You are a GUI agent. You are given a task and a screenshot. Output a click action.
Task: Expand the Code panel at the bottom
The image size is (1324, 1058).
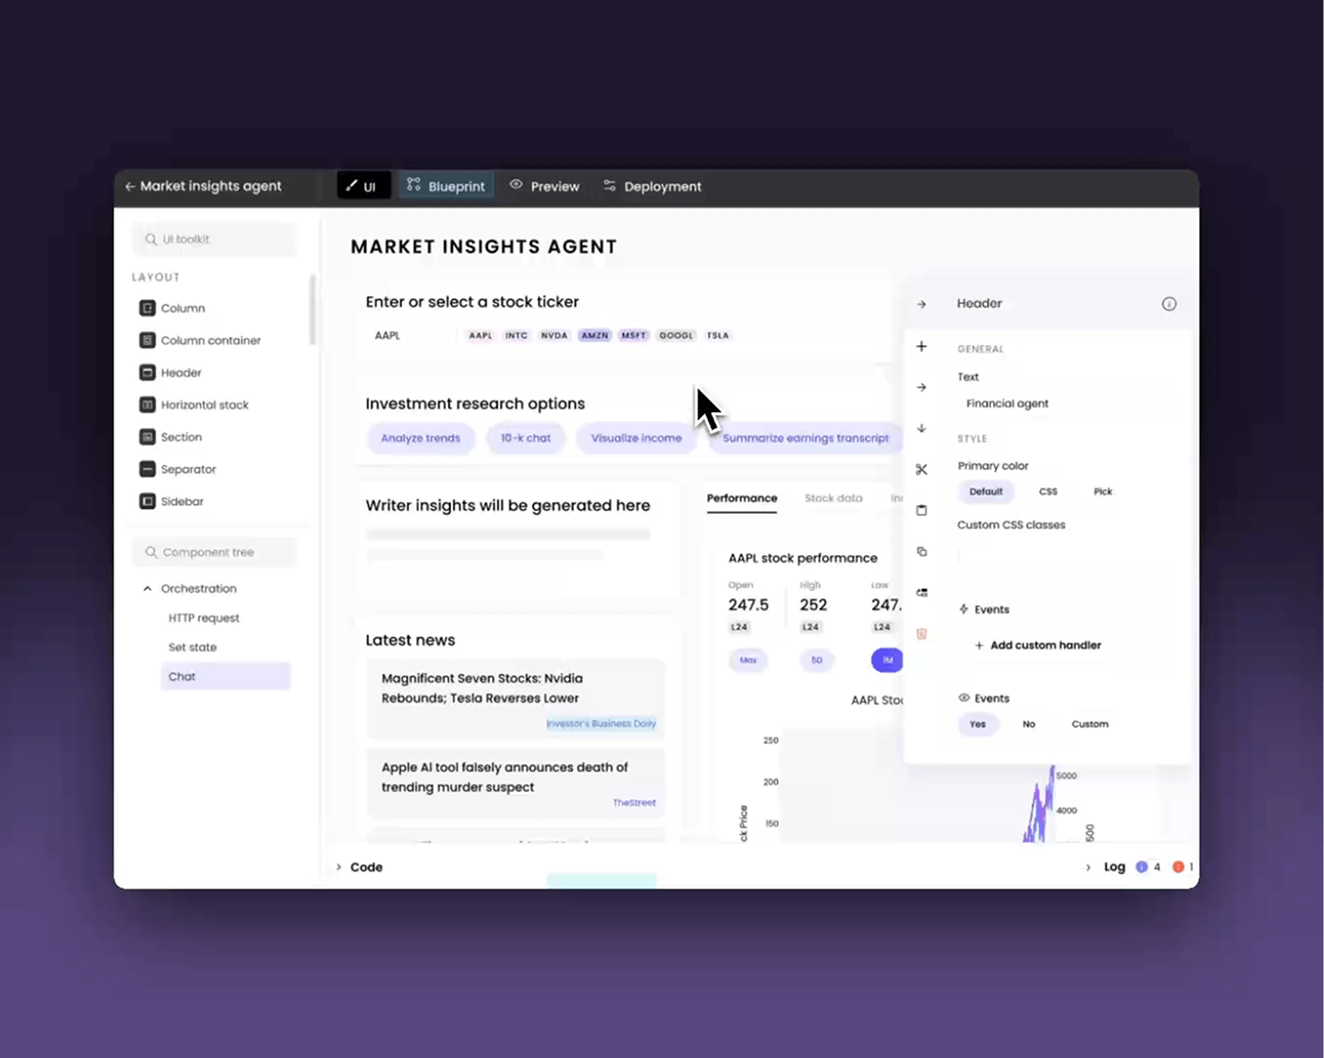pos(360,867)
